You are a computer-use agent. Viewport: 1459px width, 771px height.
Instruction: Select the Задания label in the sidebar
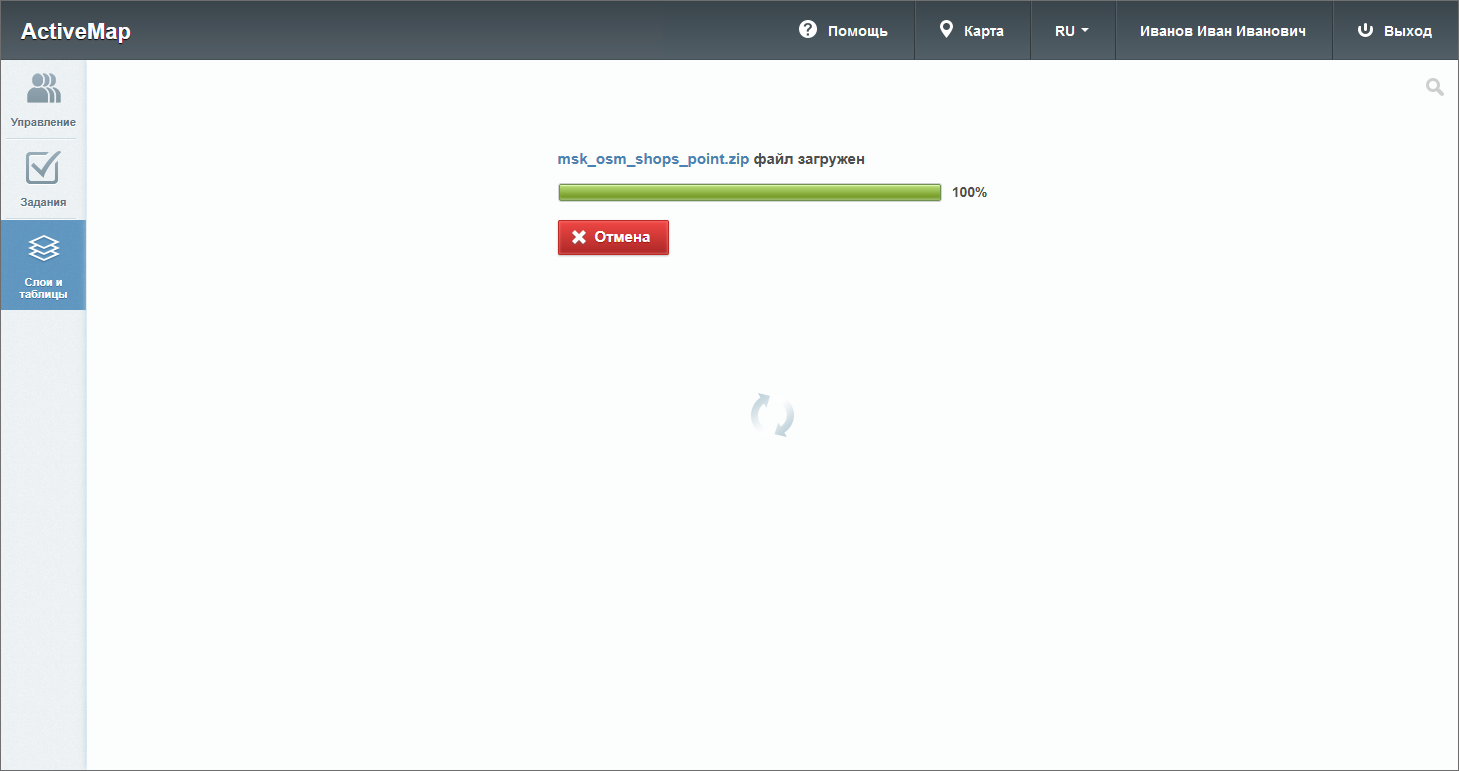[43, 202]
